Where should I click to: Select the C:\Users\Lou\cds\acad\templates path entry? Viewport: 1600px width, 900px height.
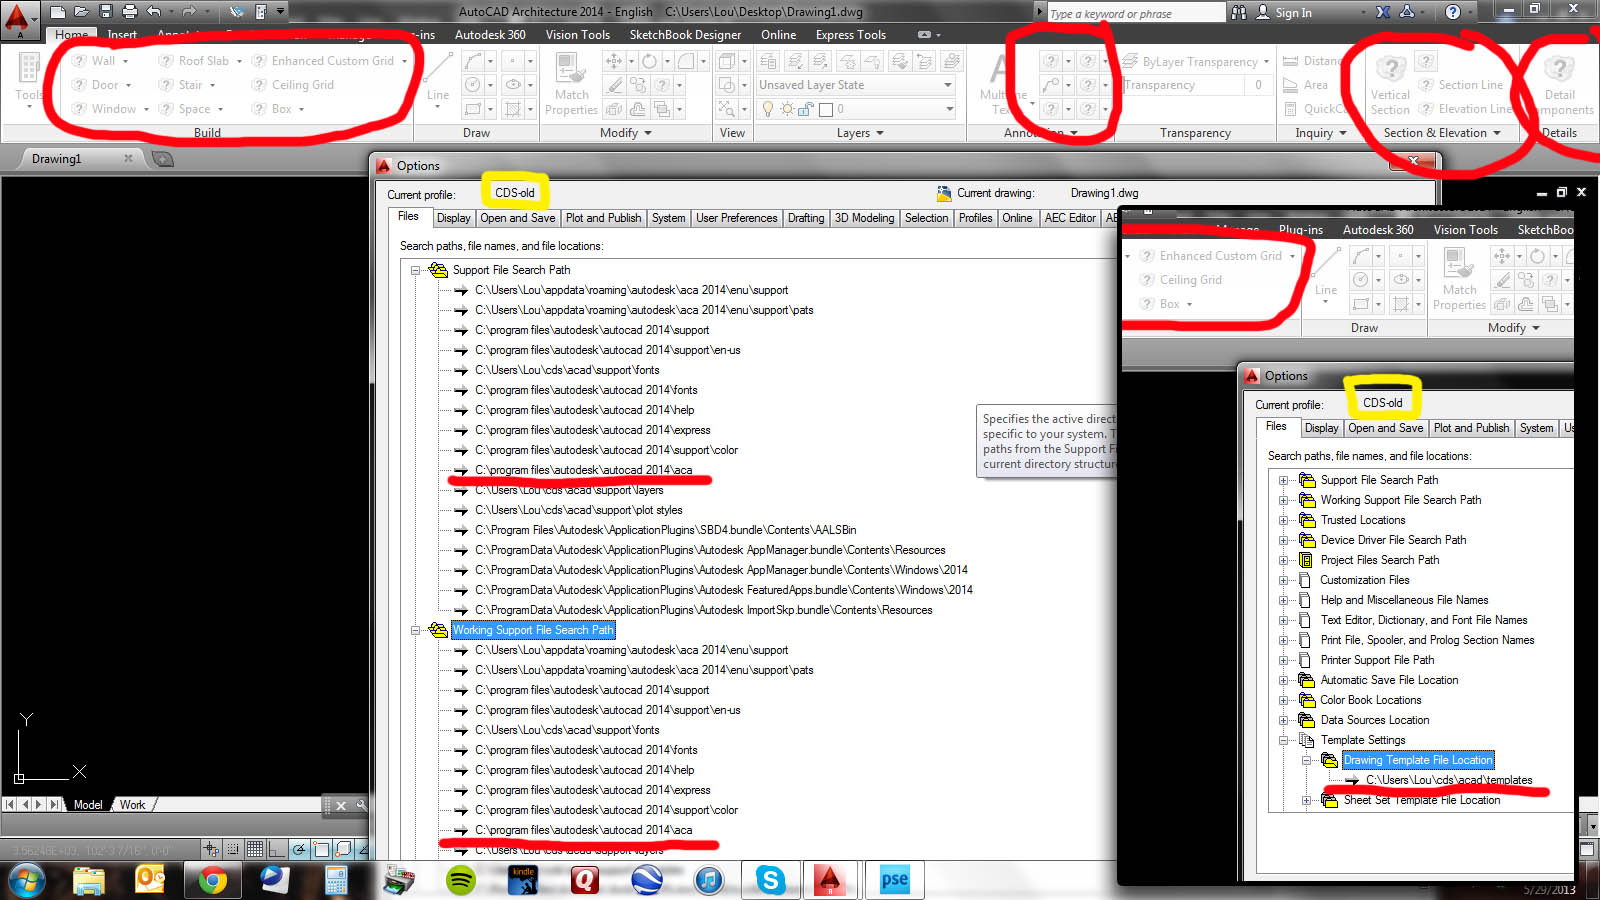click(x=1449, y=780)
